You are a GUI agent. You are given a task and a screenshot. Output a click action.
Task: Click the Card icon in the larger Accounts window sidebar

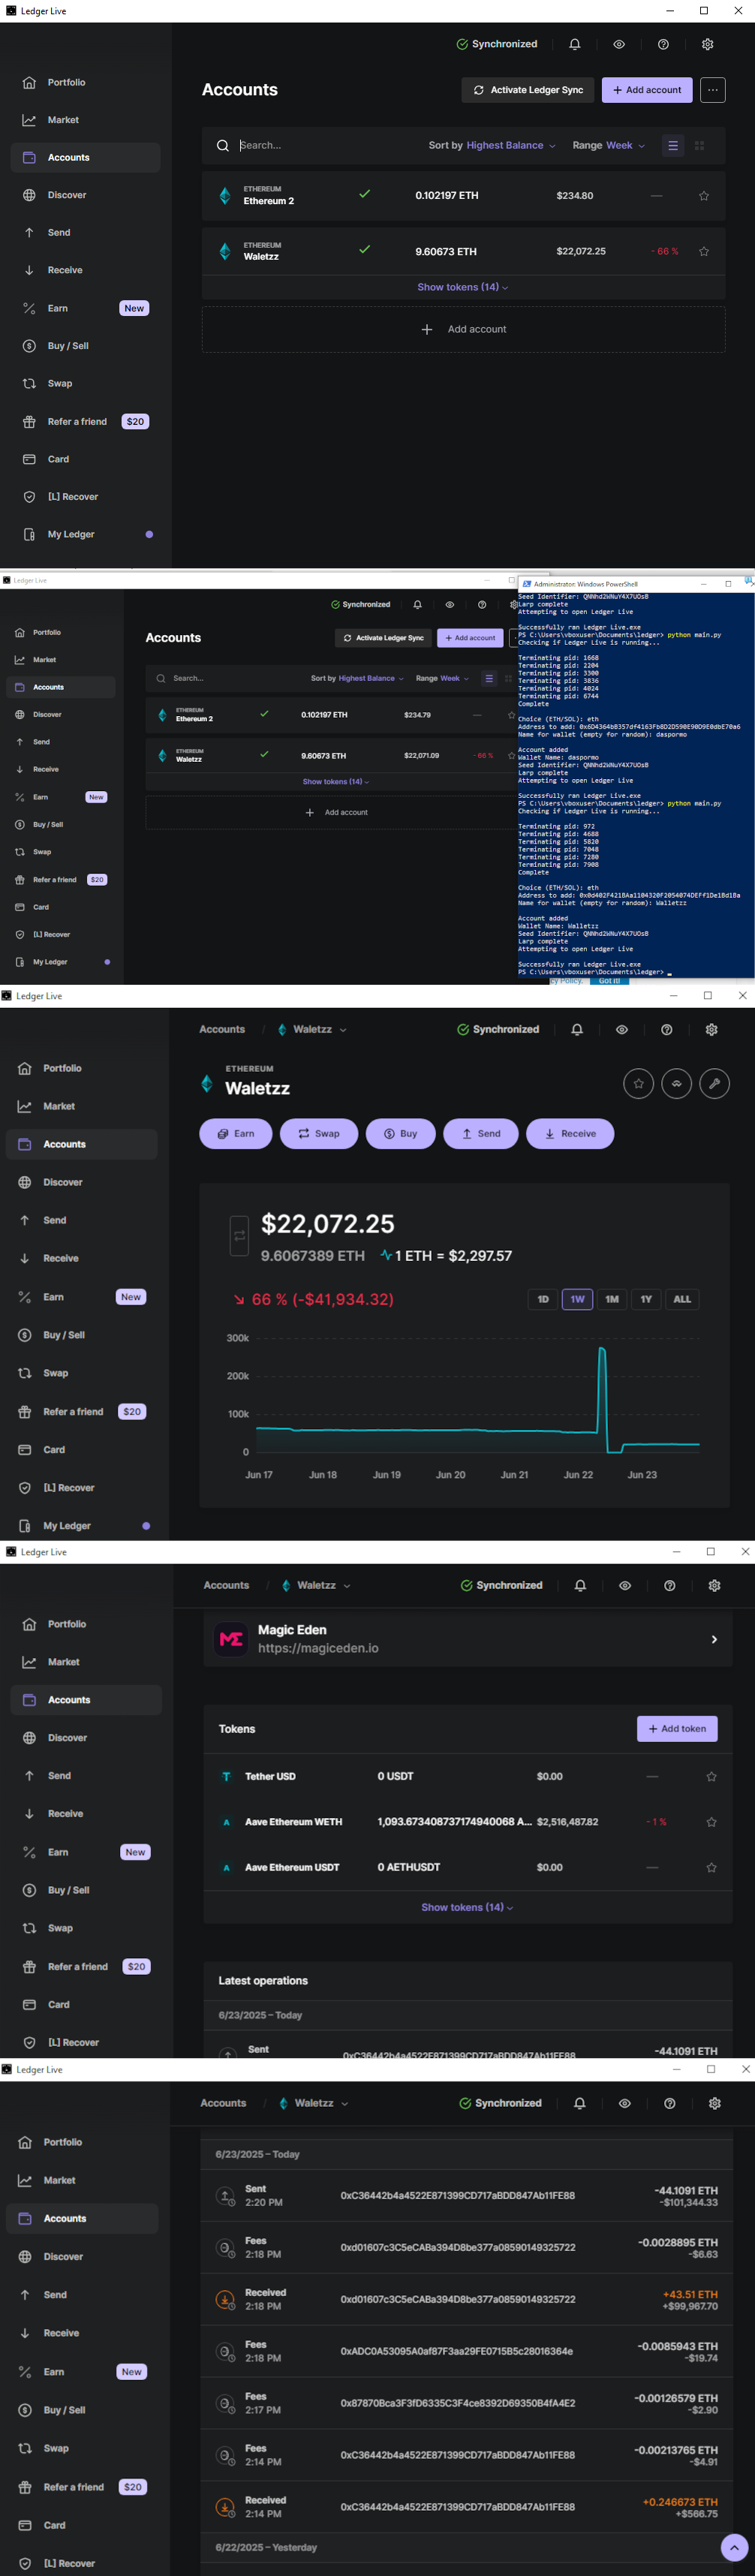(29, 460)
